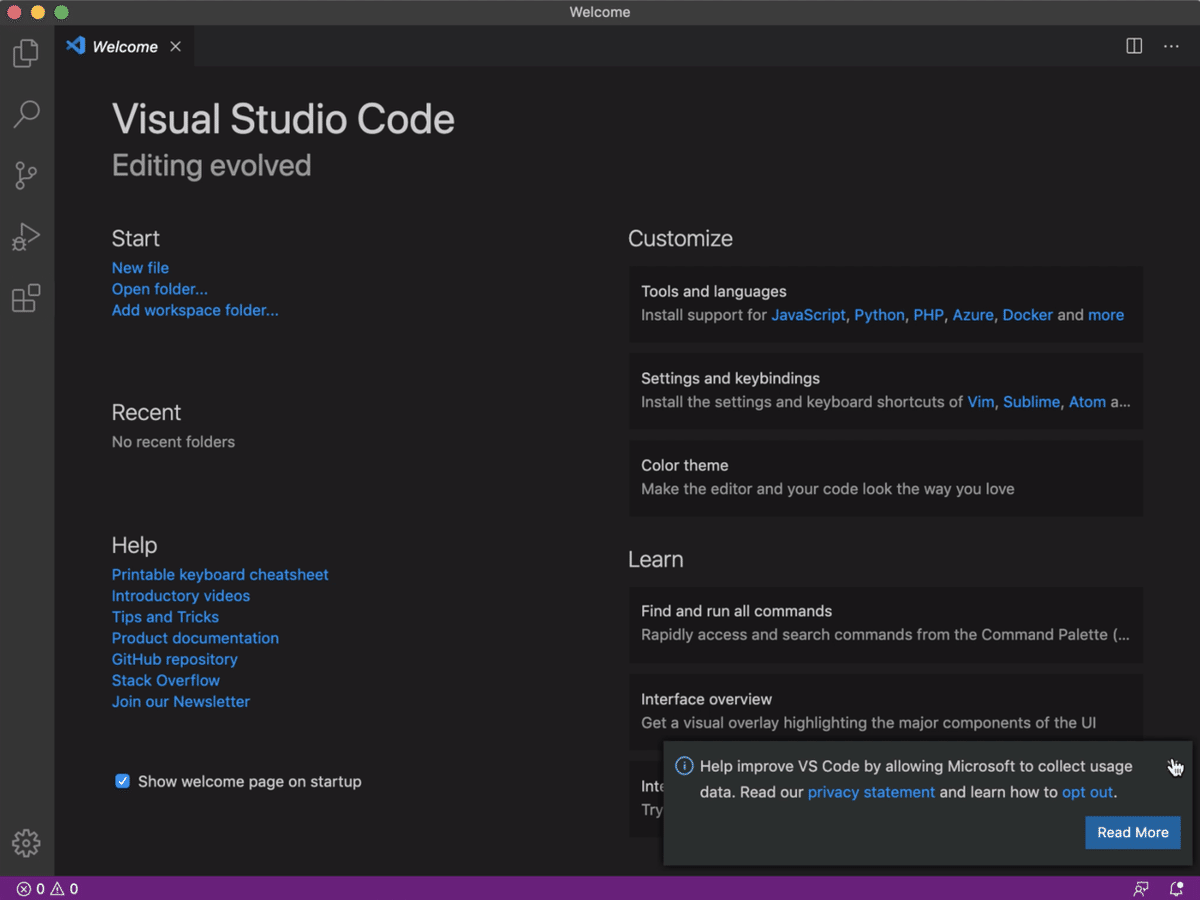The width and height of the screenshot is (1200, 900).
Task: Open Stack Overflow link
Action: click(166, 680)
